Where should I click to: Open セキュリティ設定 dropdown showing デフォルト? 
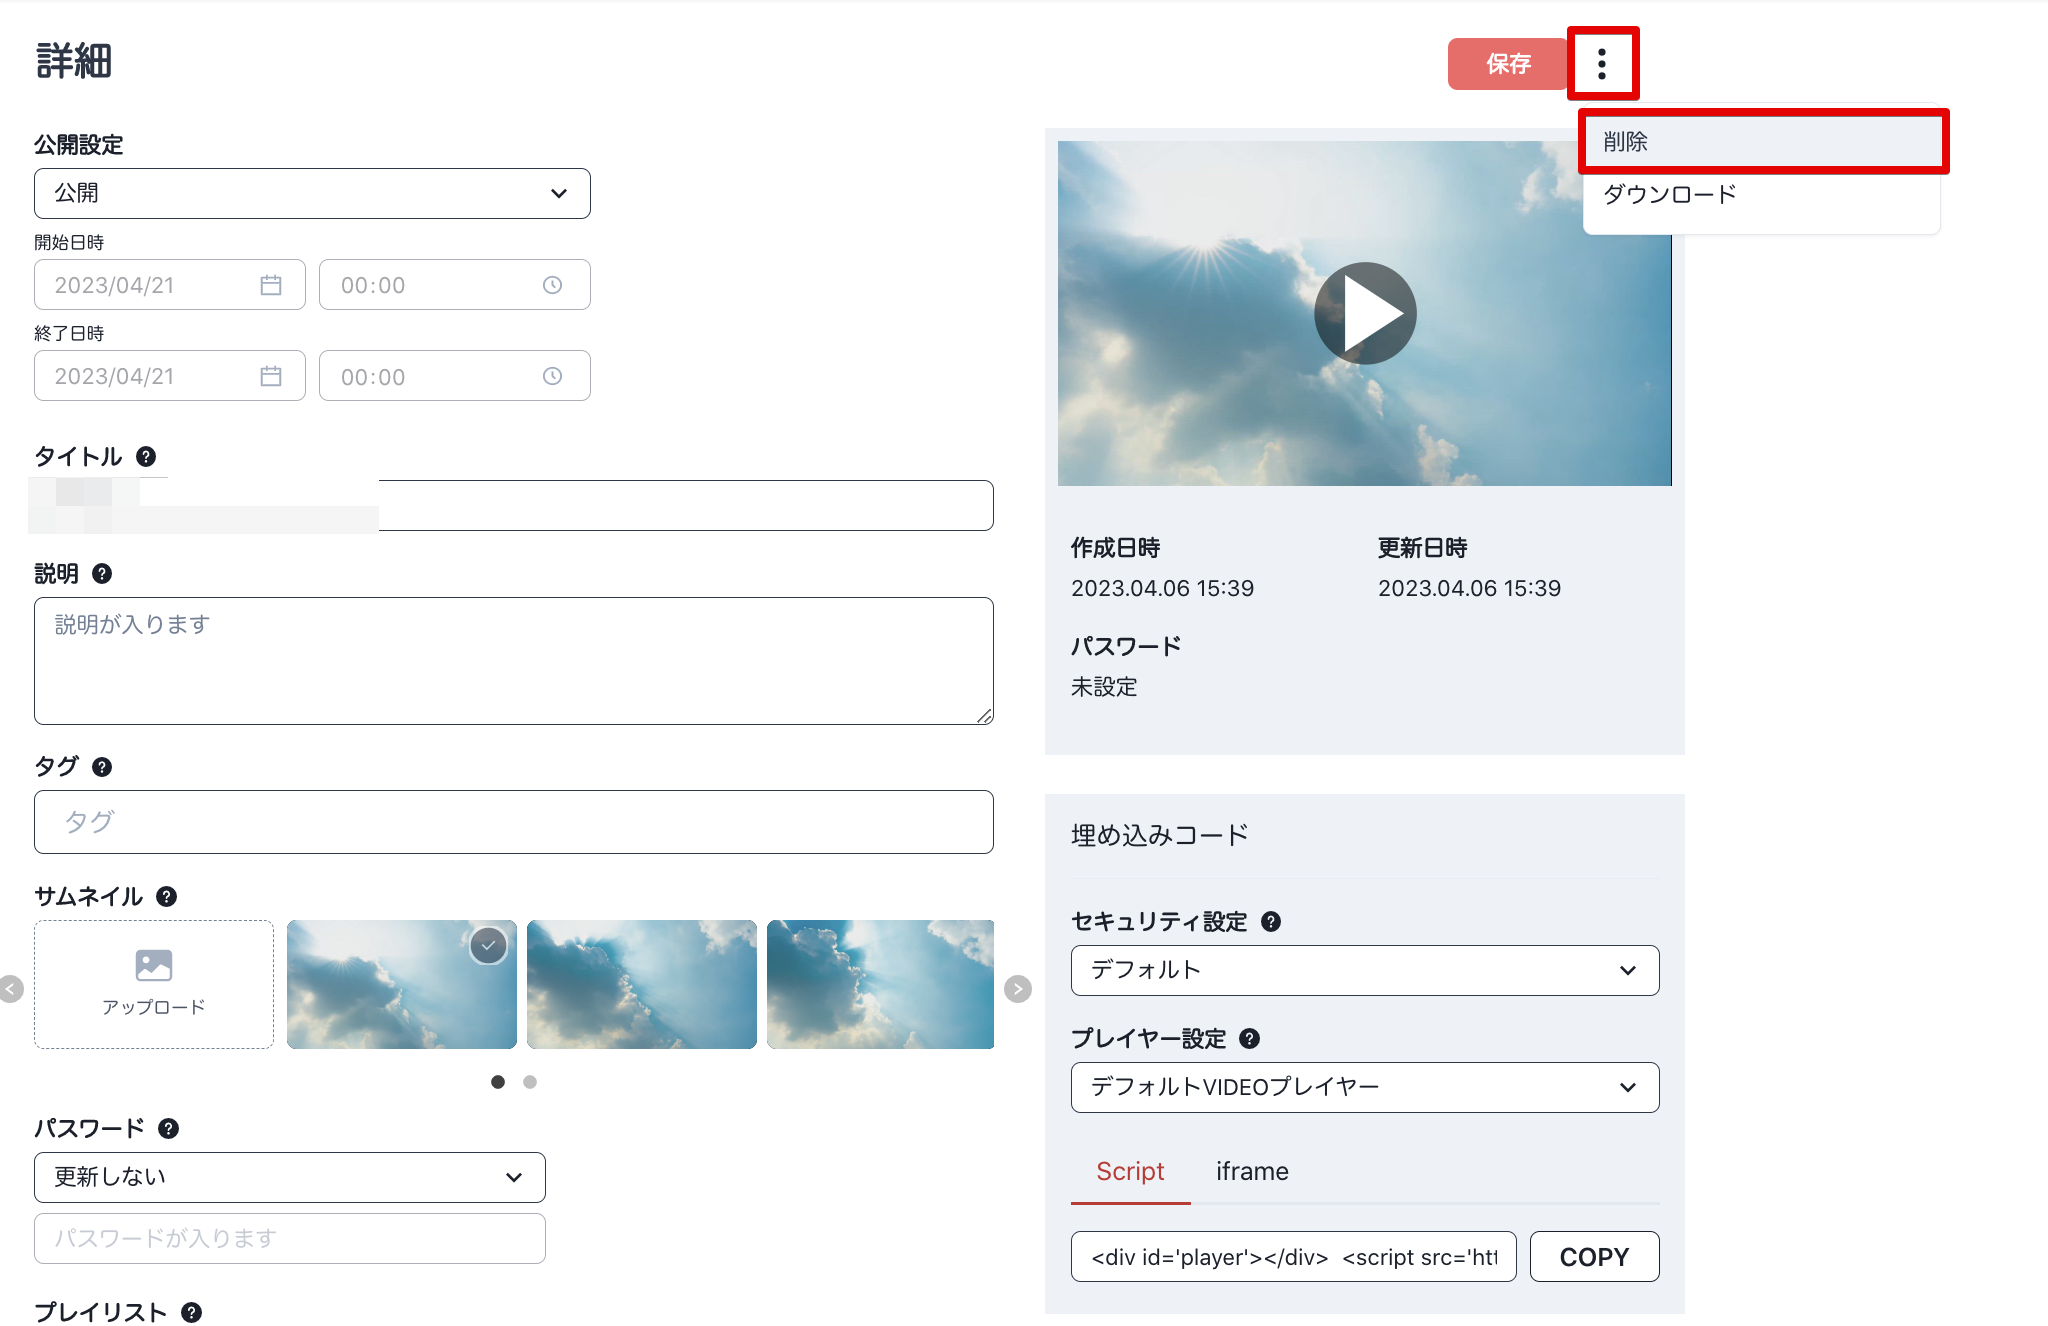tap(1364, 970)
